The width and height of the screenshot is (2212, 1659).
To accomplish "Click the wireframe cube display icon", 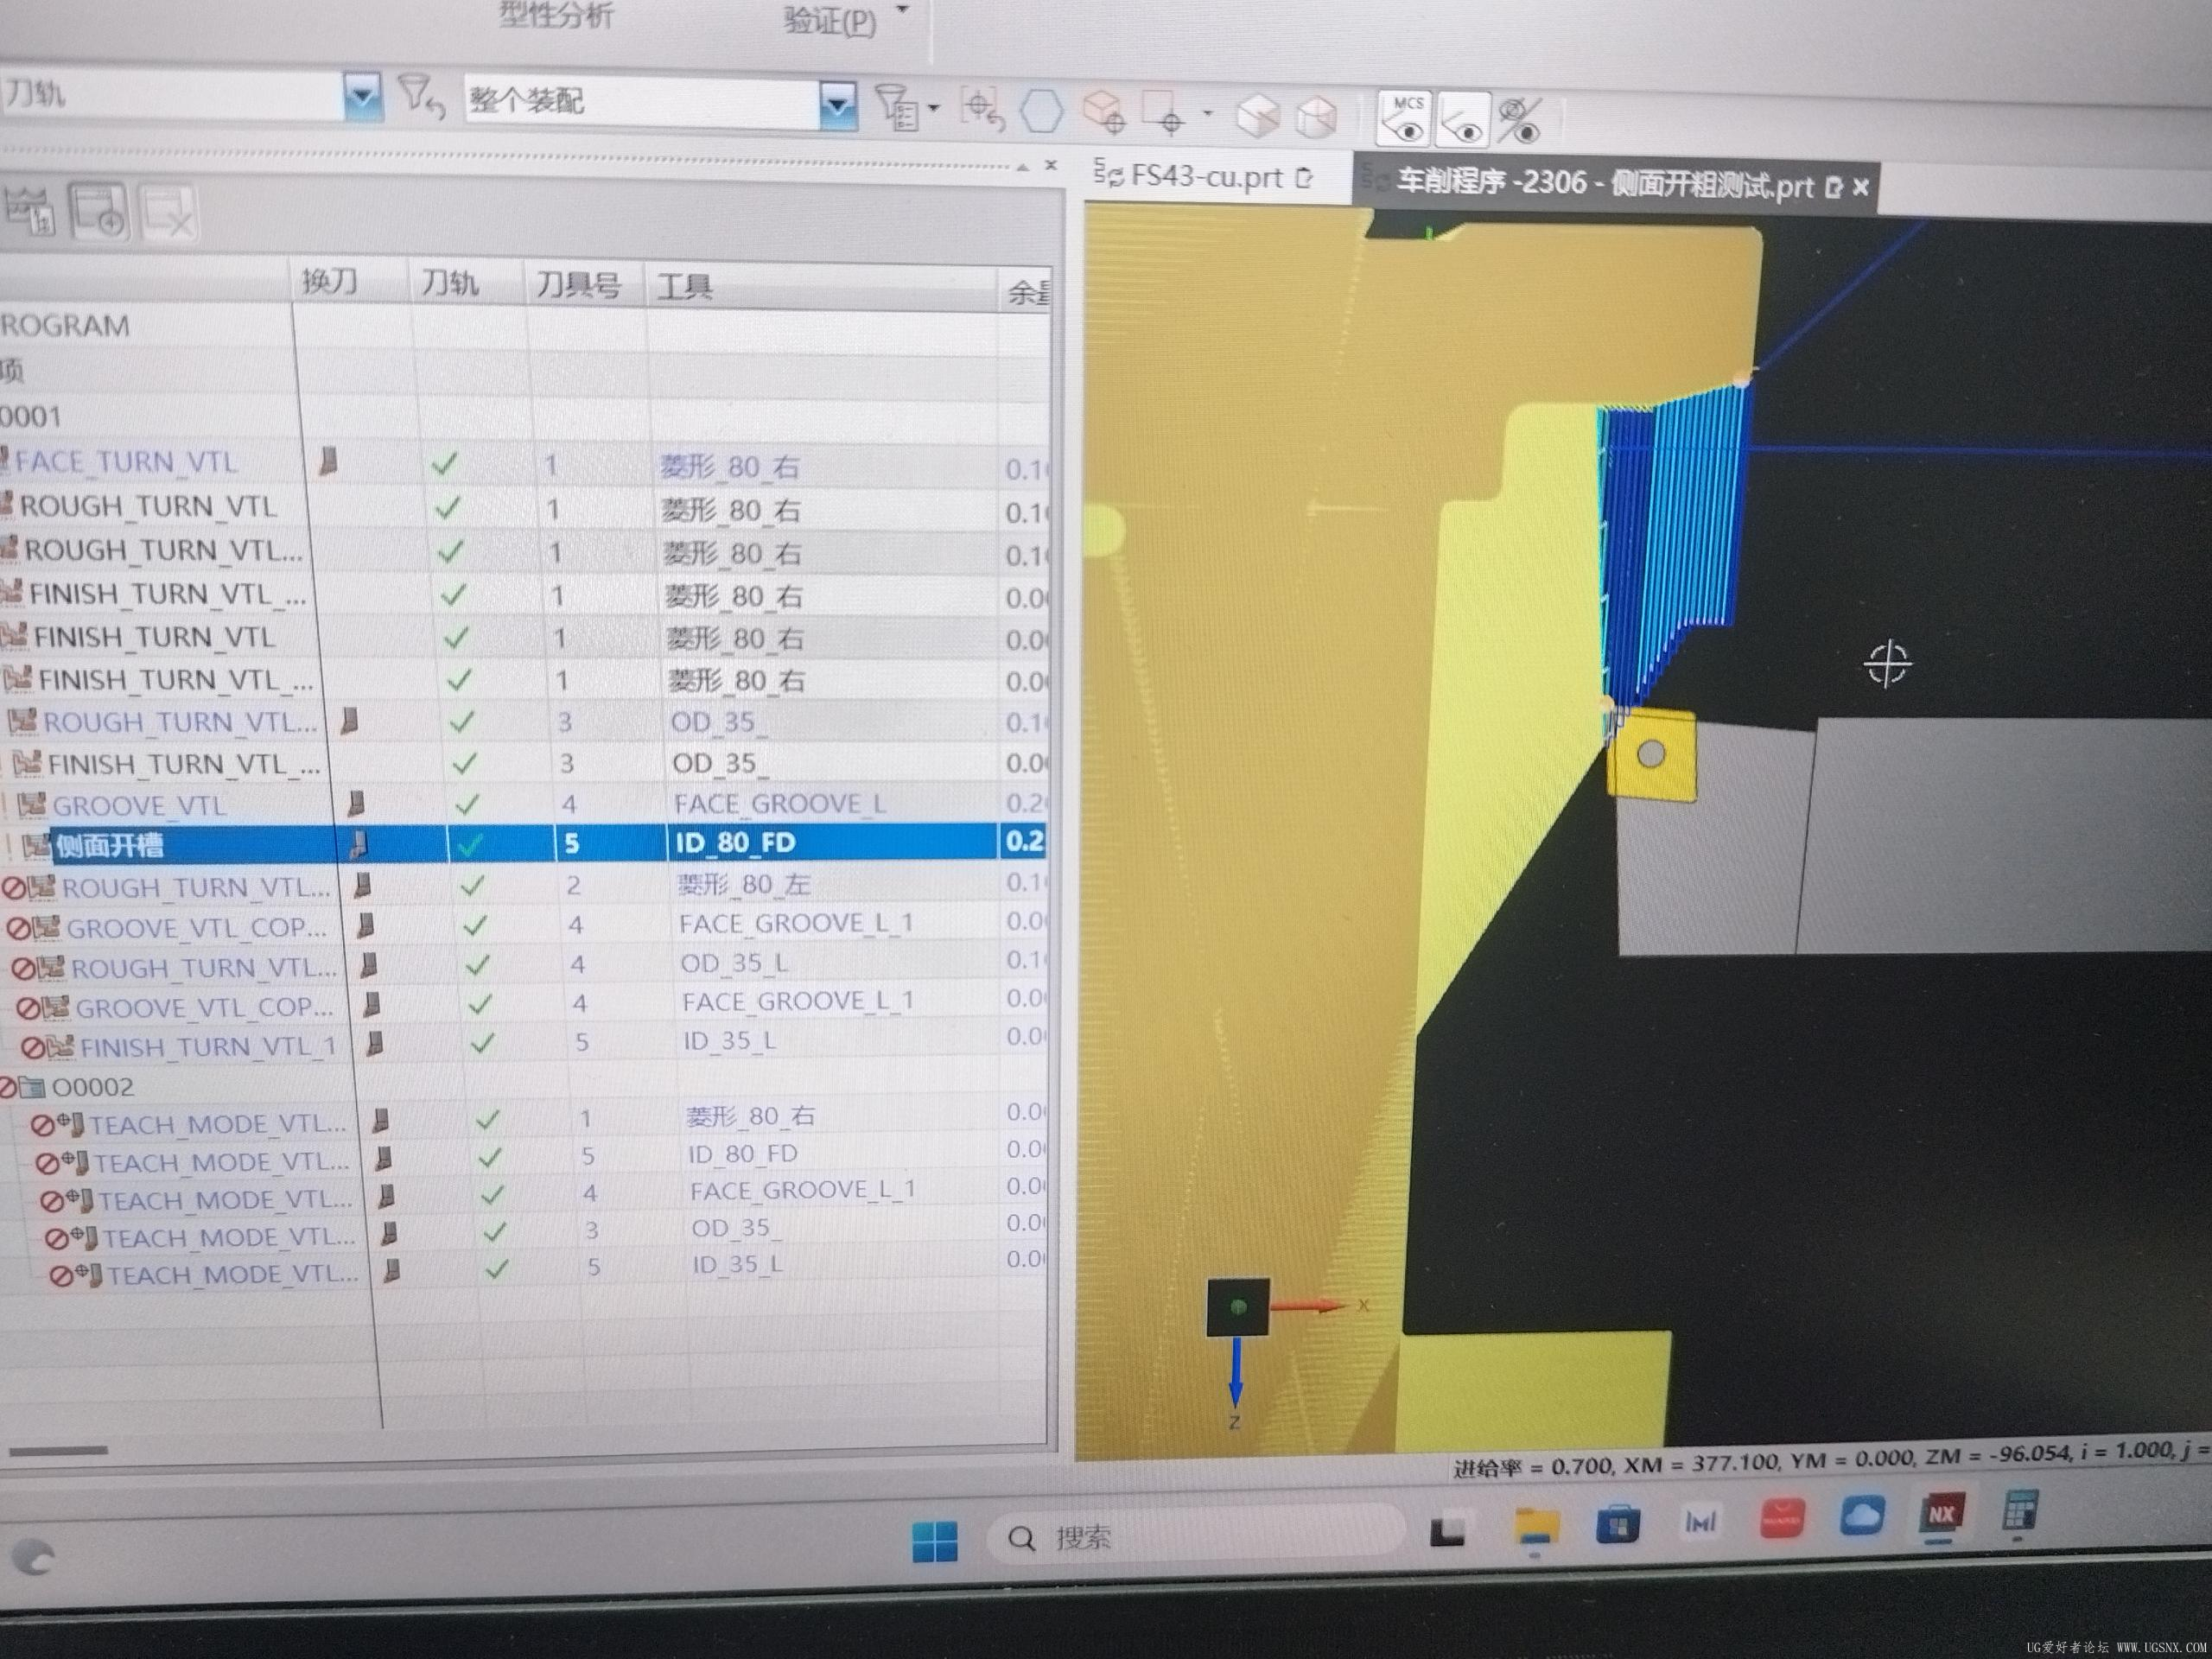I will (x=1316, y=118).
